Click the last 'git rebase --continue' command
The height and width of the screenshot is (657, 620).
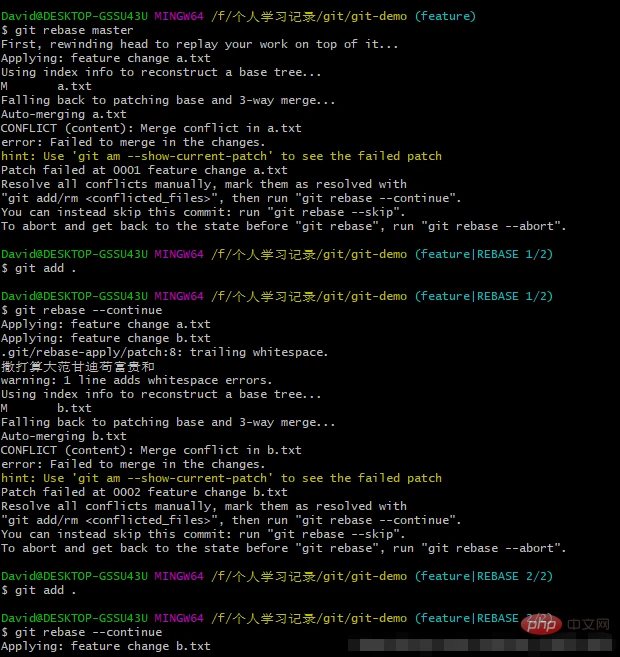tap(85, 632)
